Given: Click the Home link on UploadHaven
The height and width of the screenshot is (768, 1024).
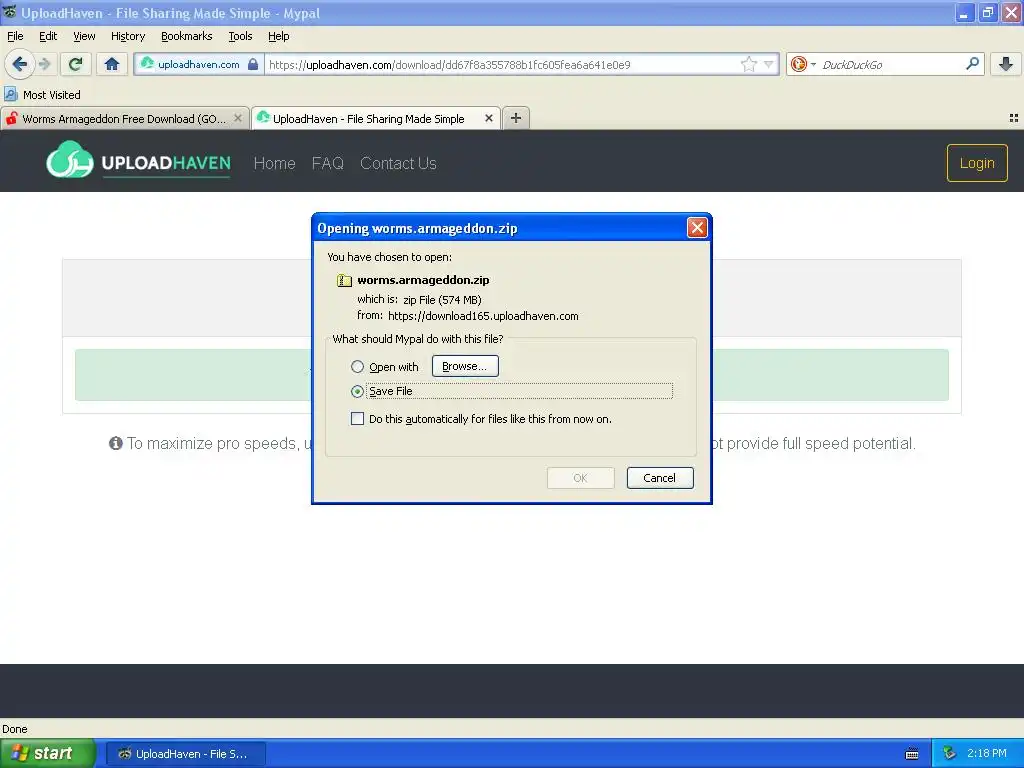Looking at the screenshot, I should (x=274, y=163).
